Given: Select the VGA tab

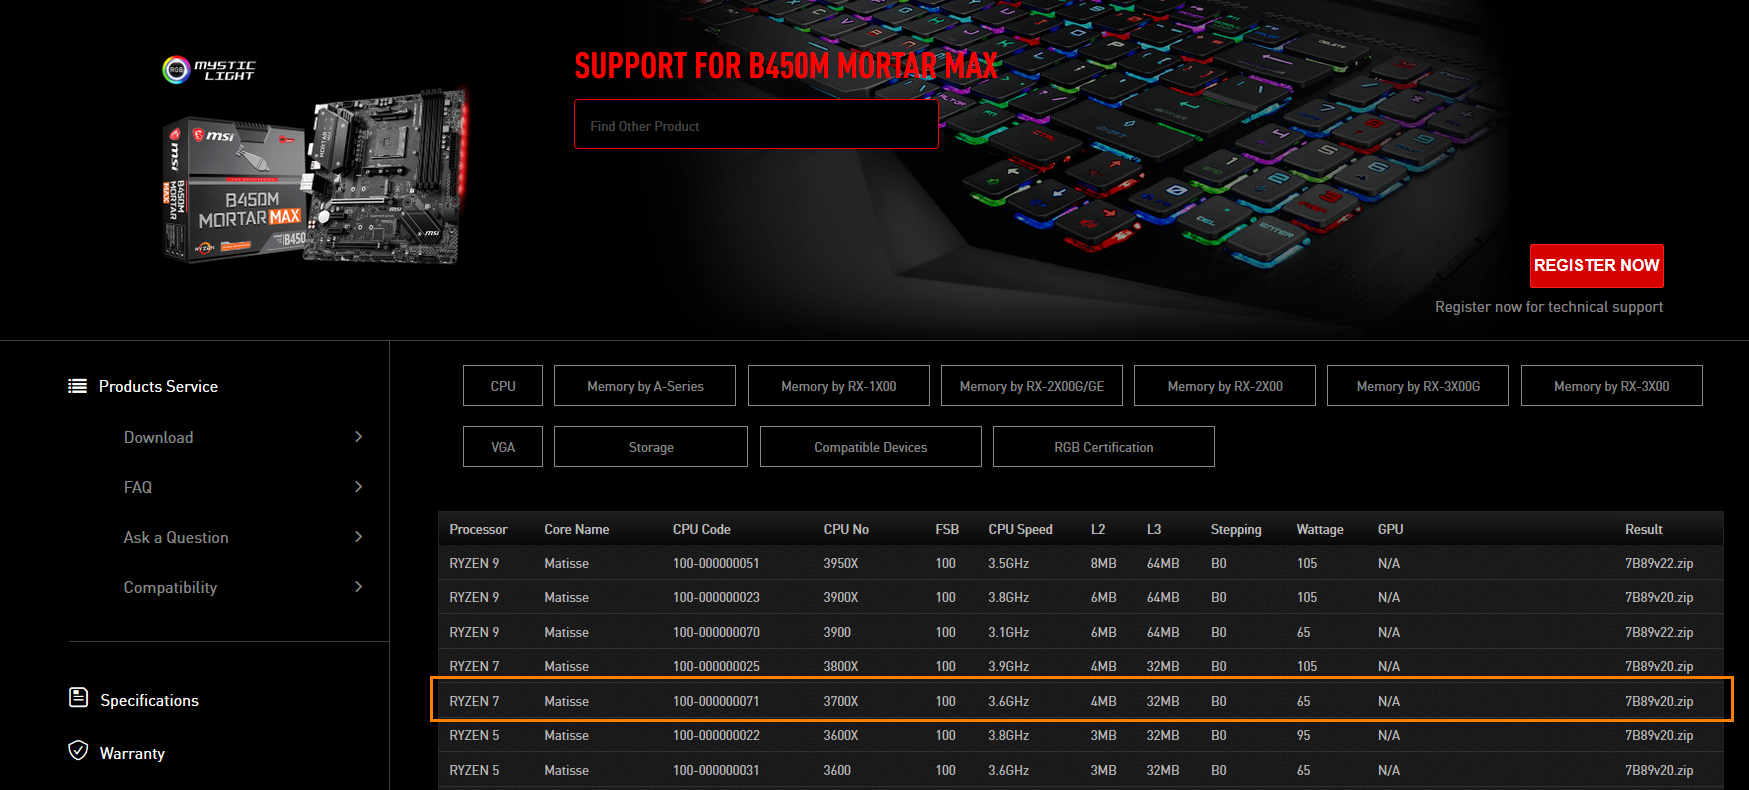Looking at the screenshot, I should pyautogui.click(x=503, y=447).
